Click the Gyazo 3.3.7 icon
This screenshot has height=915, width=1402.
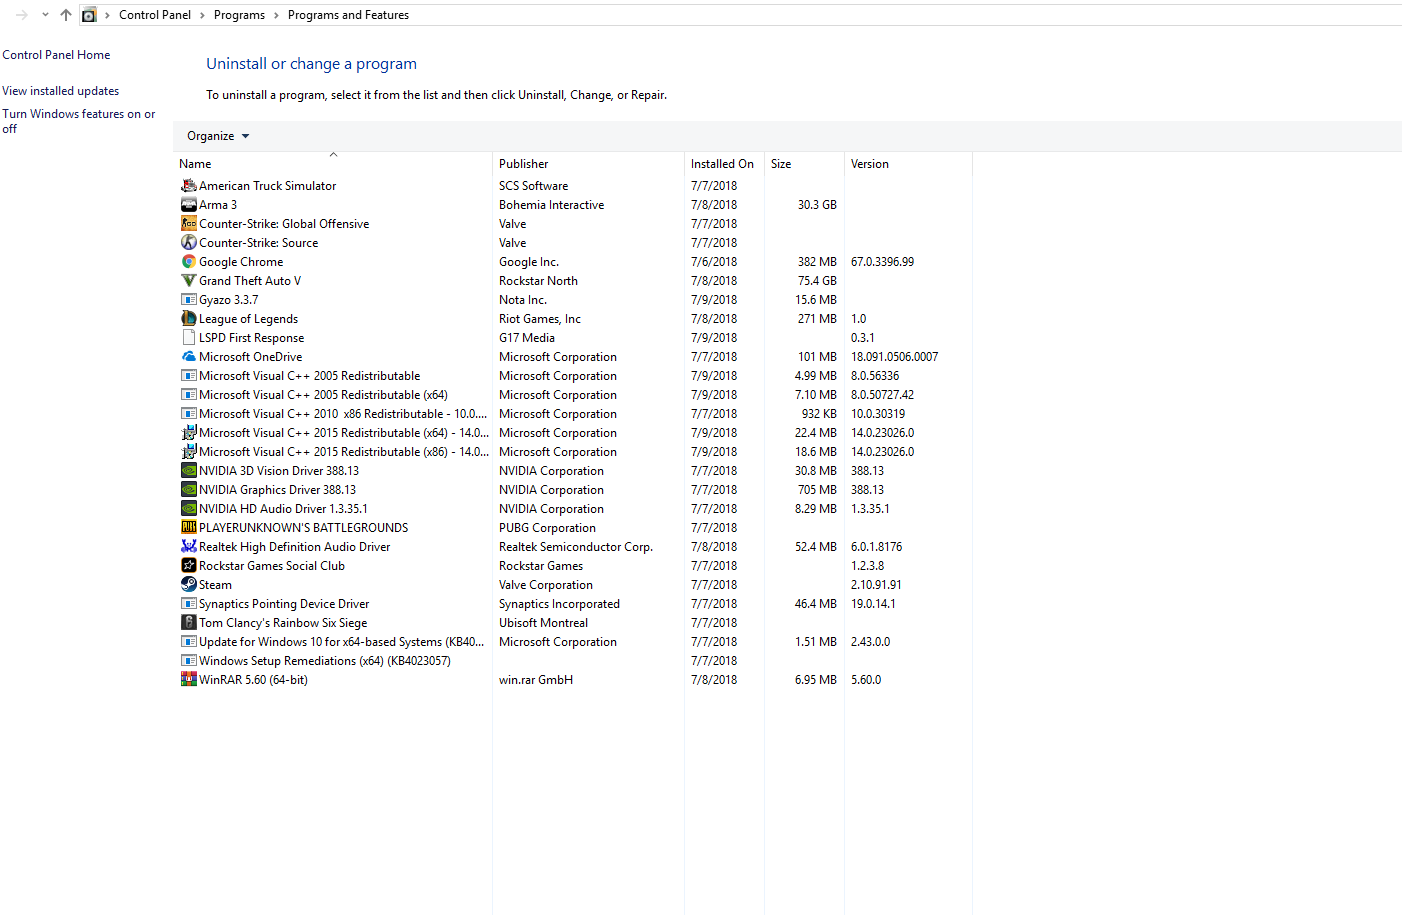188,299
